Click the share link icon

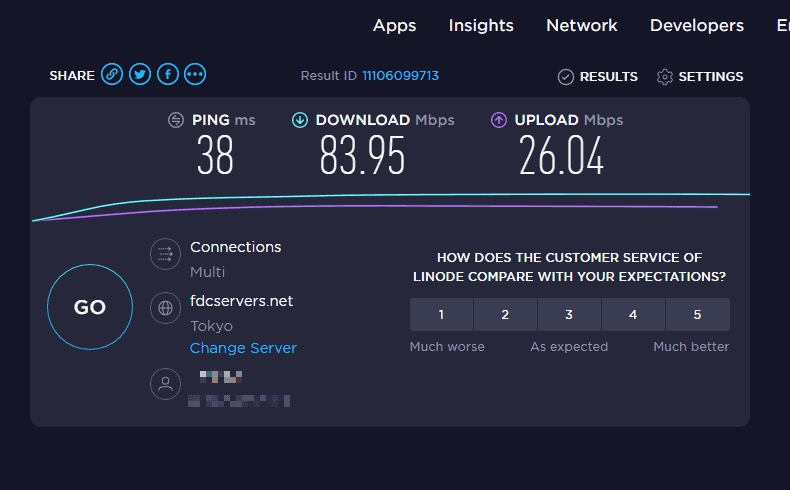pyautogui.click(x=112, y=75)
